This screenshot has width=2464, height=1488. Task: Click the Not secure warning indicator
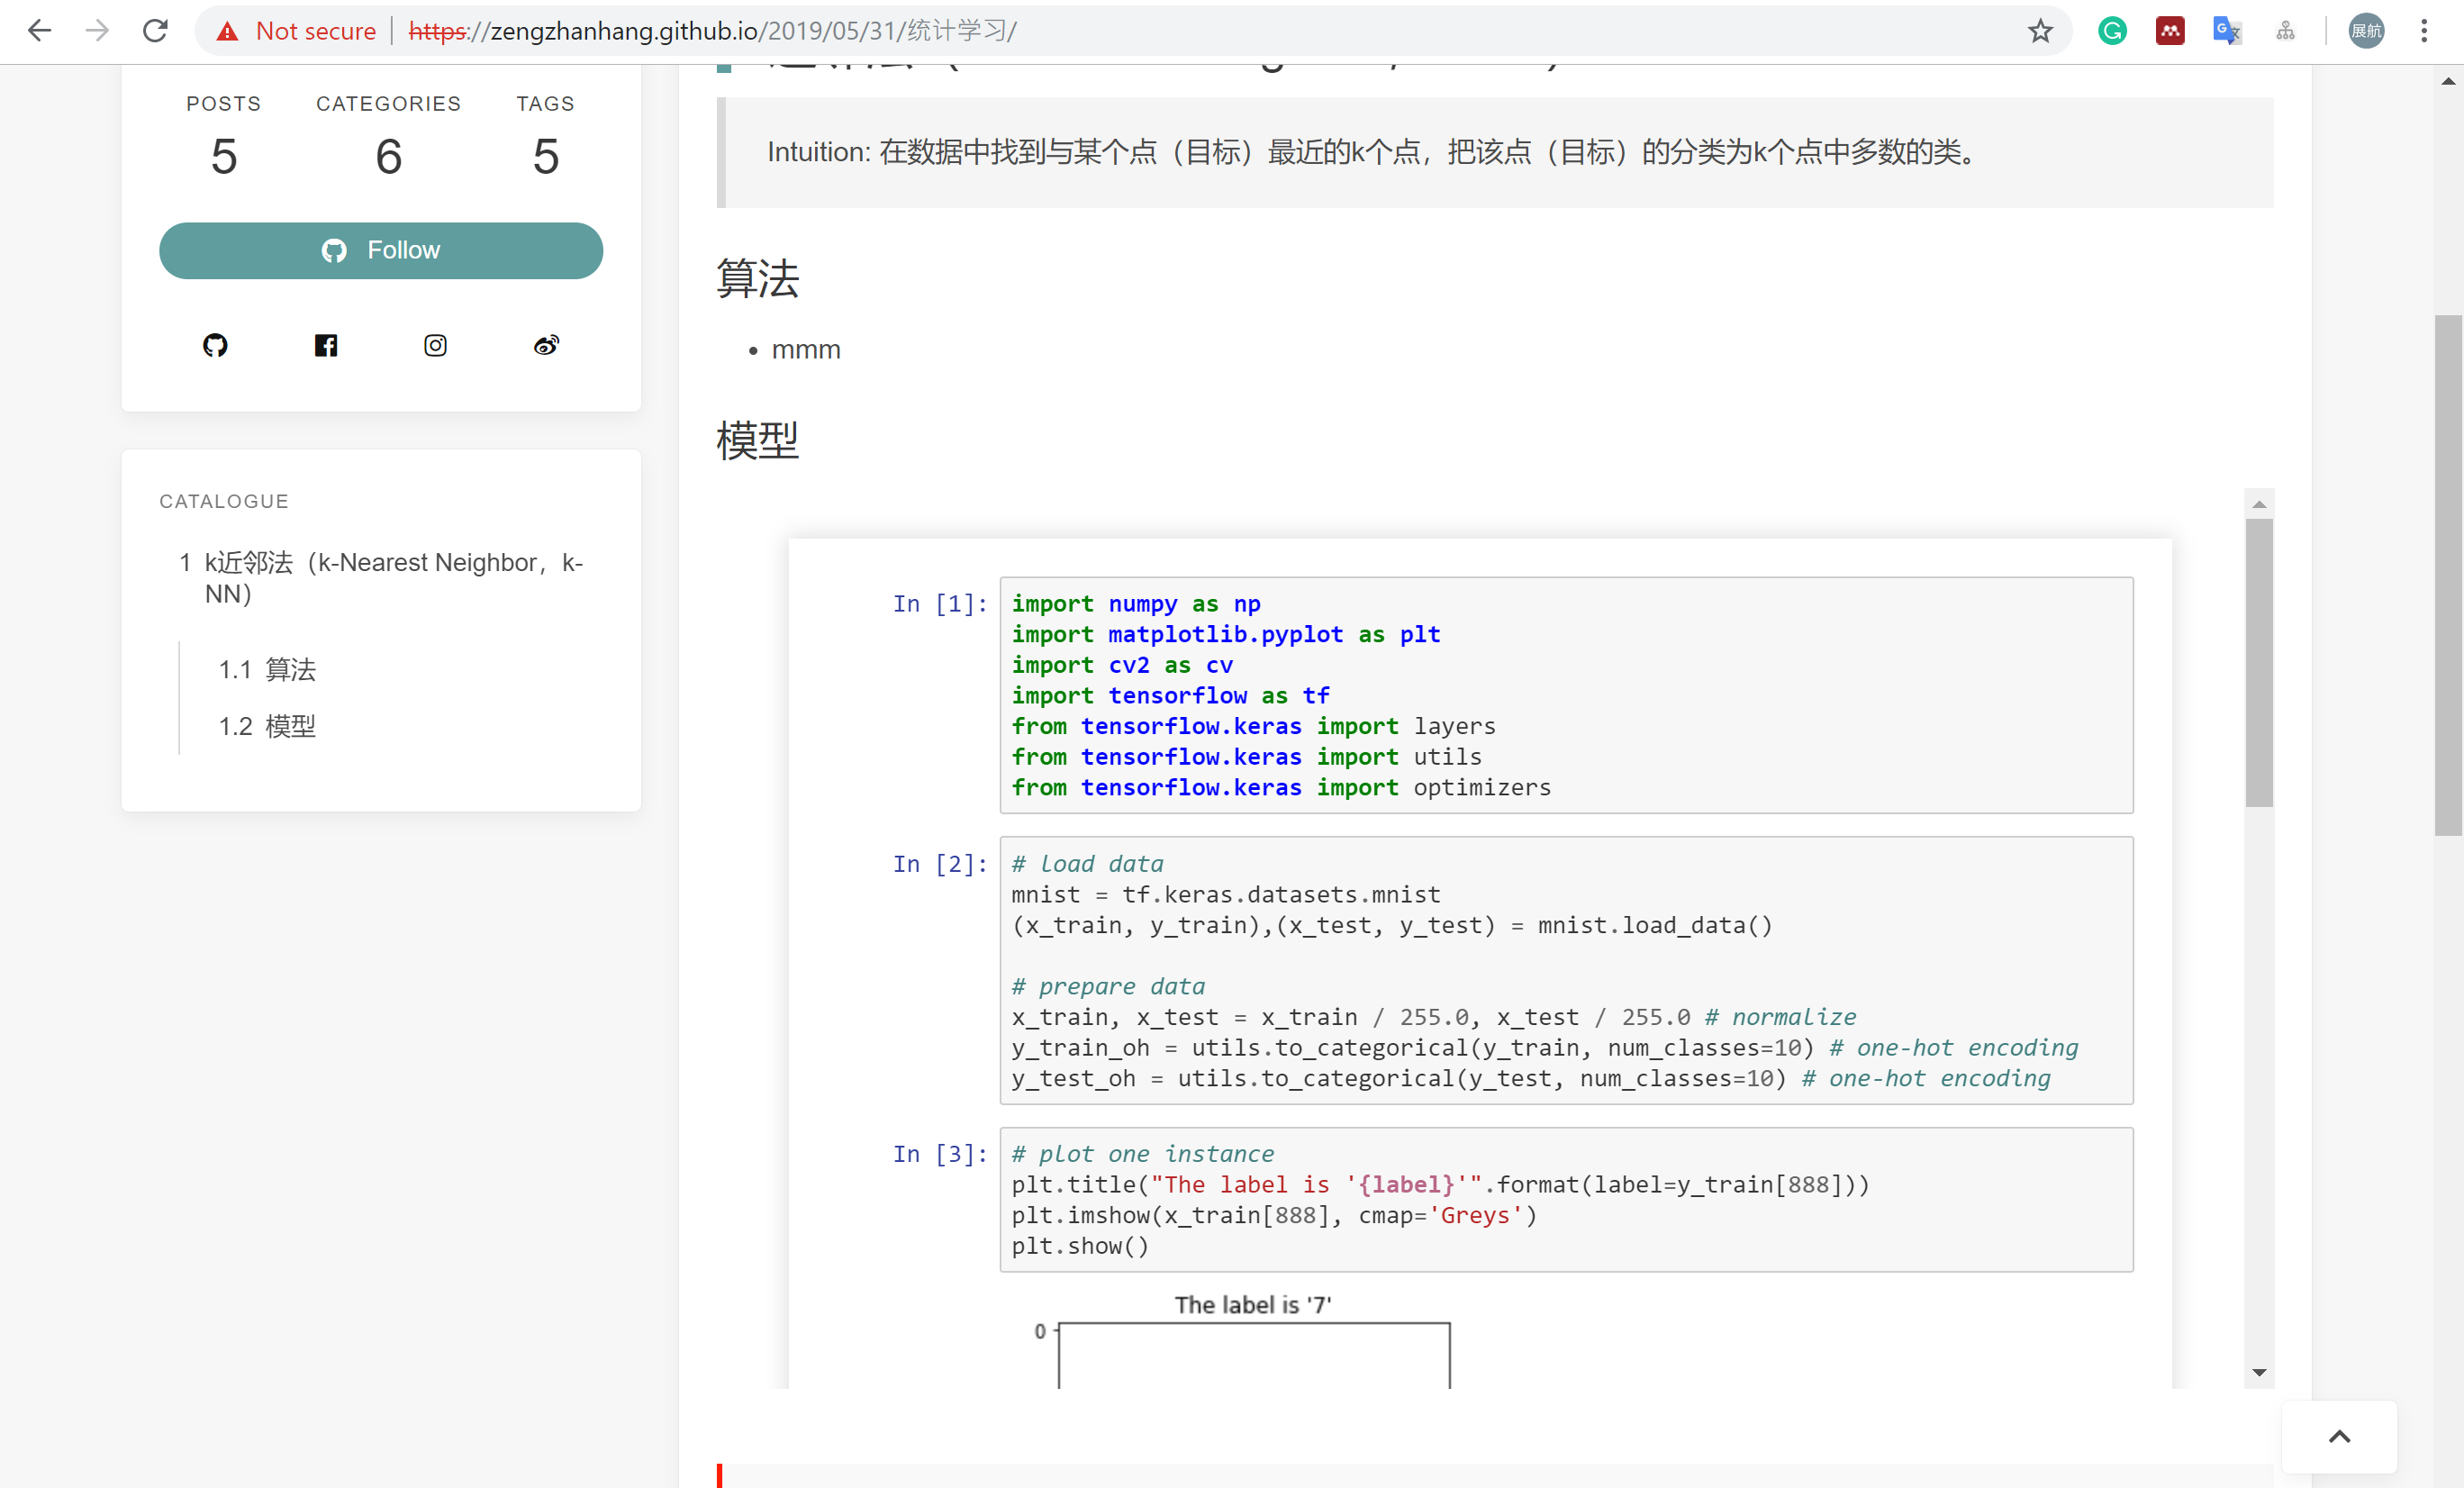[295, 30]
